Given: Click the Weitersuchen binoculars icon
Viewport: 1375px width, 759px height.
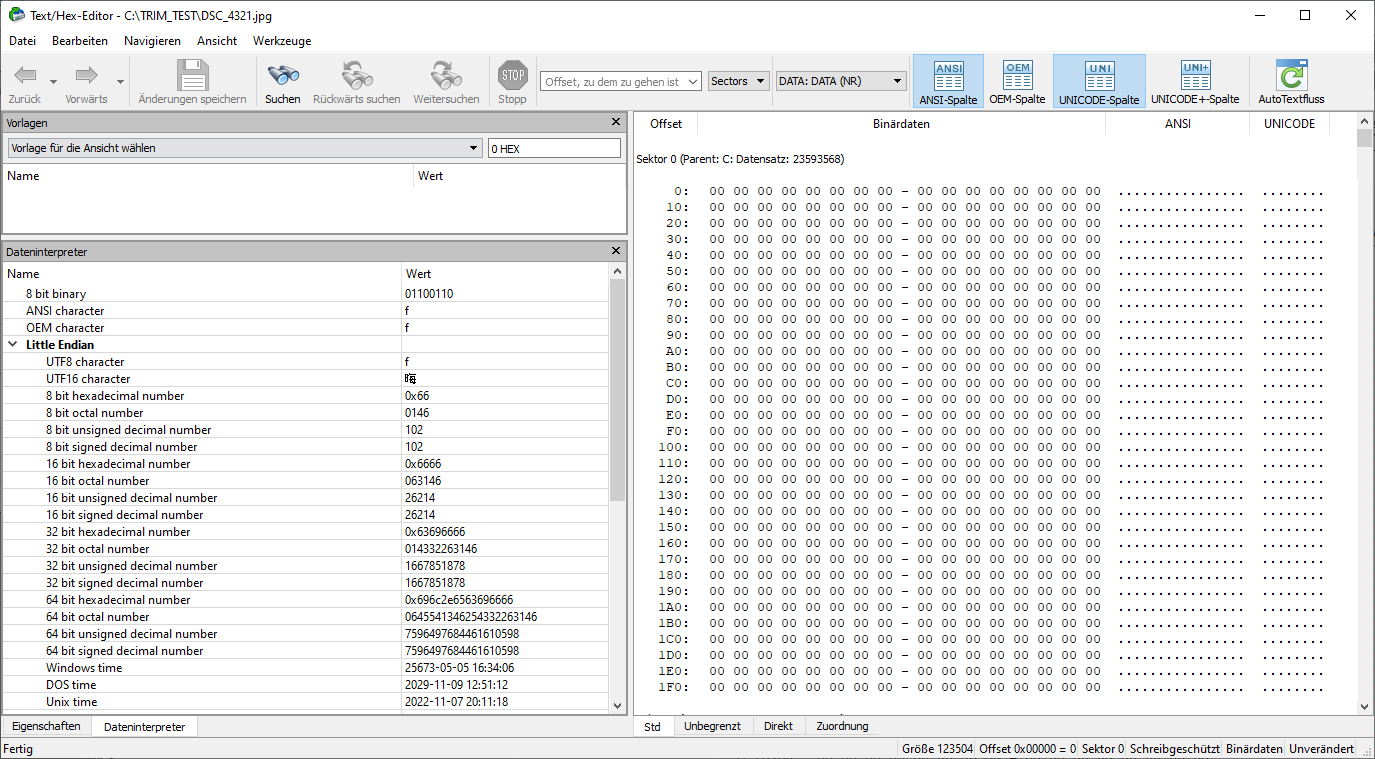Looking at the screenshot, I should tap(446, 75).
